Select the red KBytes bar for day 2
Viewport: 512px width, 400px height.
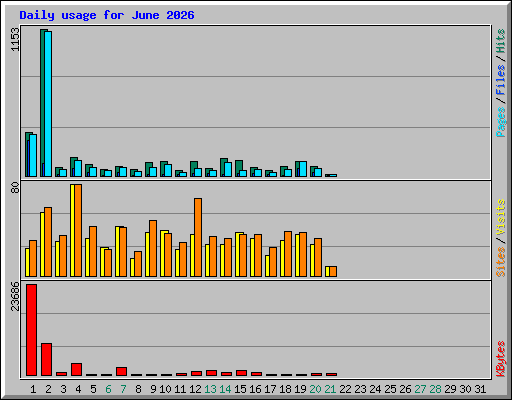click(x=46, y=359)
